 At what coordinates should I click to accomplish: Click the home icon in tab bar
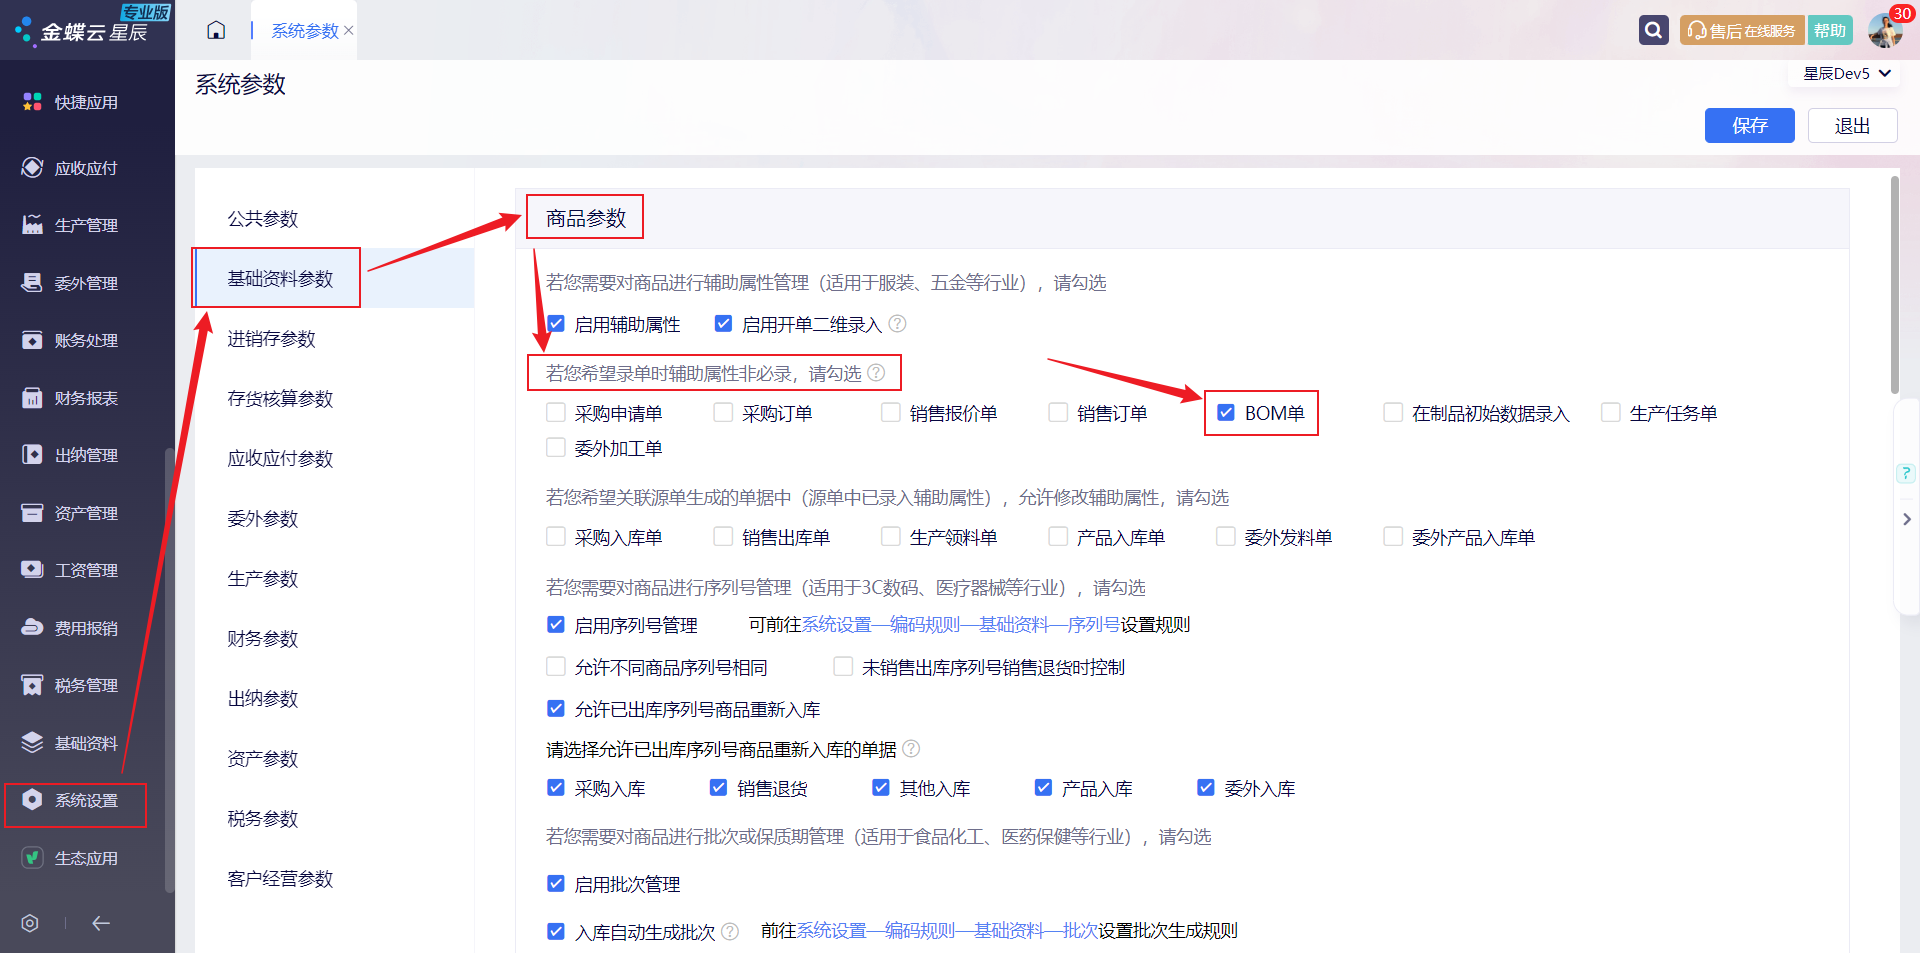216,30
